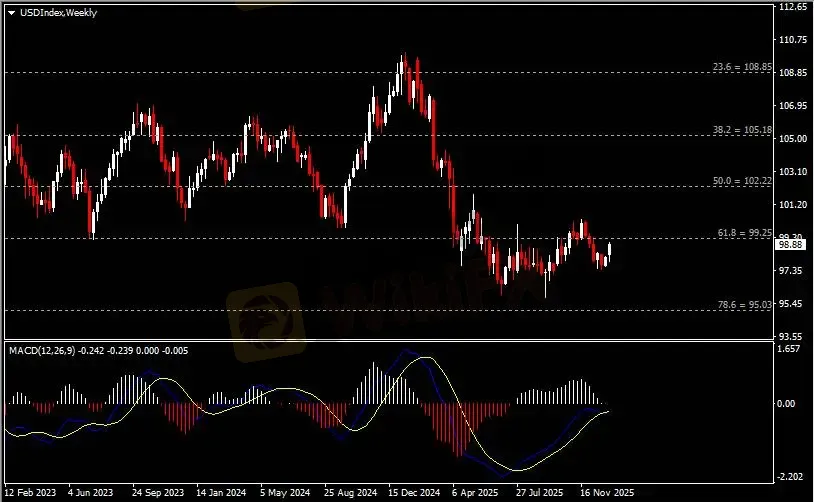Pick the 61.8 = 99.25 Fibonacci label

tap(744, 232)
